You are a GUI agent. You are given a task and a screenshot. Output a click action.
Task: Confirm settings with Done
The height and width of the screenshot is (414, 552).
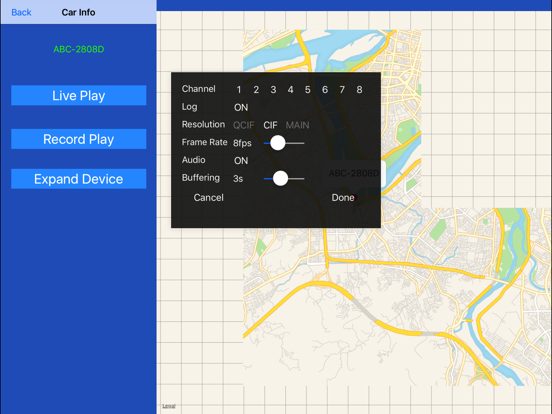tap(343, 197)
